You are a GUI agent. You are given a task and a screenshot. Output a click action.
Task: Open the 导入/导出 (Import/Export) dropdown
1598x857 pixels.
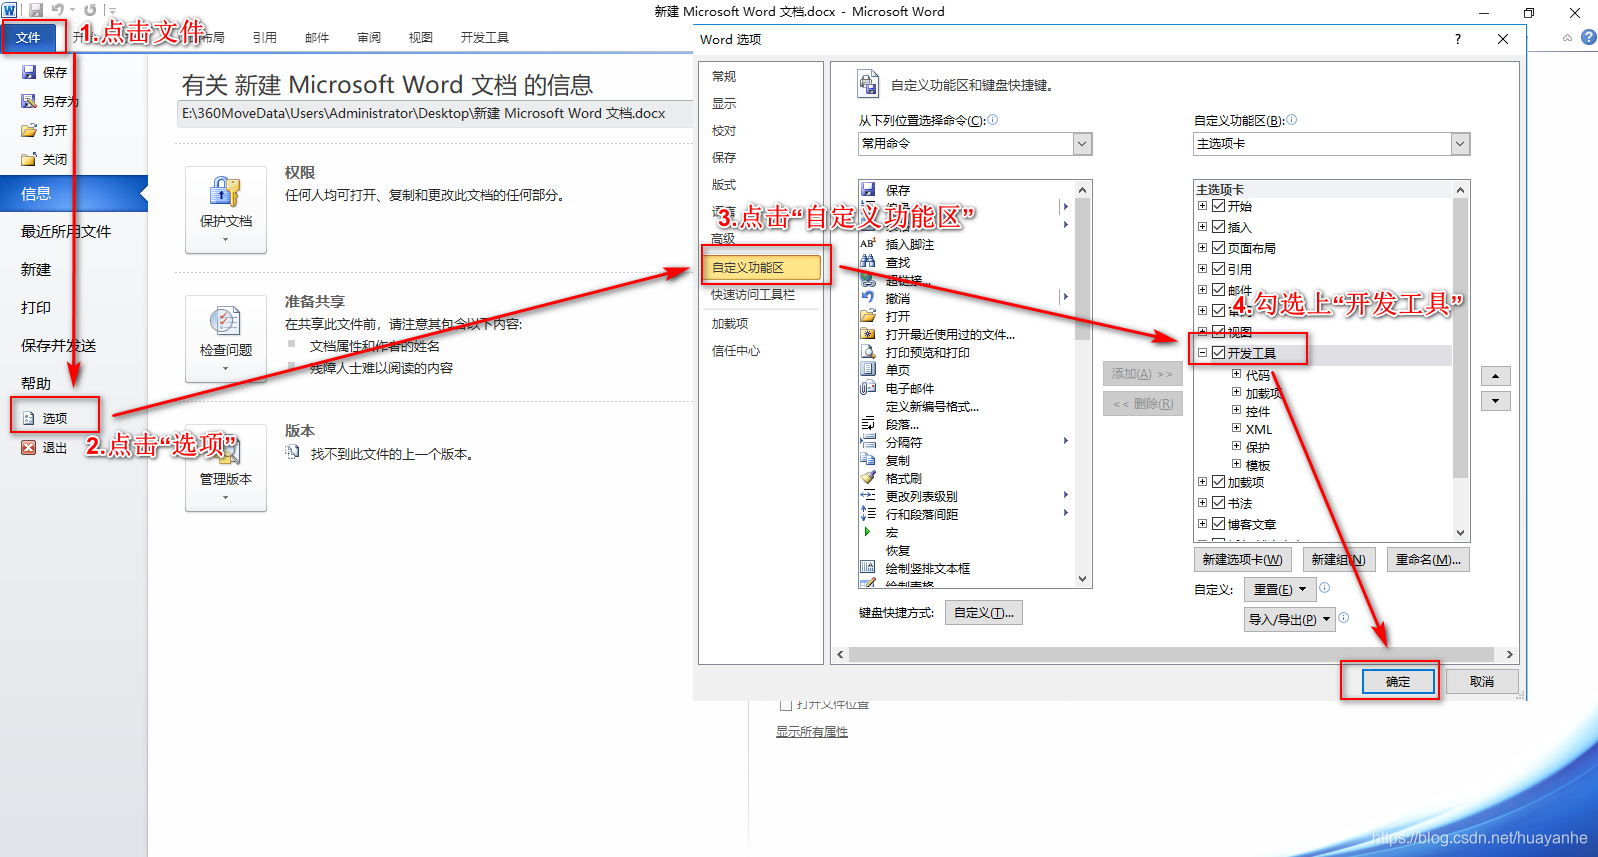pyautogui.click(x=1289, y=619)
